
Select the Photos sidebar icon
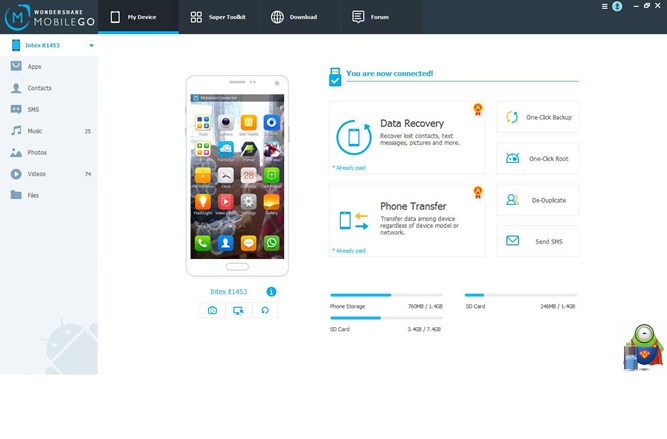pyautogui.click(x=16, y=152)
